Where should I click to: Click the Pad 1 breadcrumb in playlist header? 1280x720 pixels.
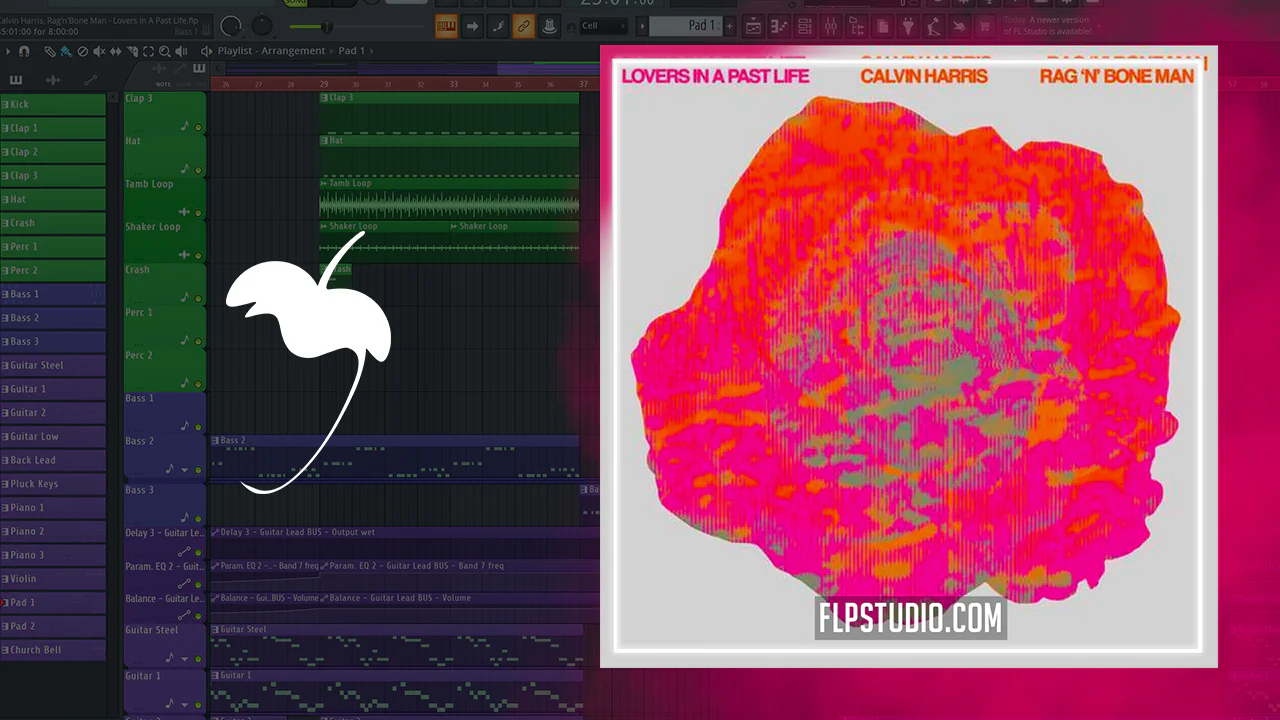point(352,51)
